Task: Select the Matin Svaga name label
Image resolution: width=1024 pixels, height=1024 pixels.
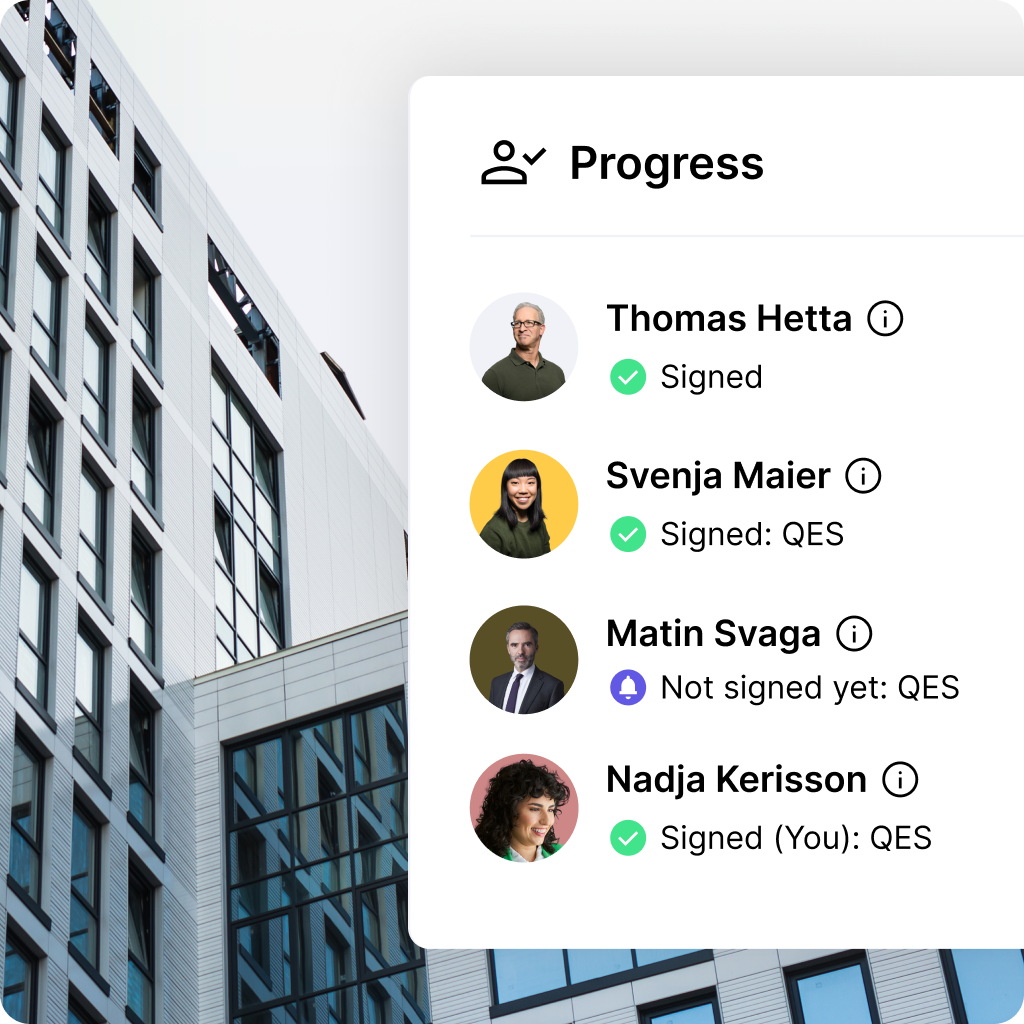Action: pyautogui.click(x=713, y=634)
